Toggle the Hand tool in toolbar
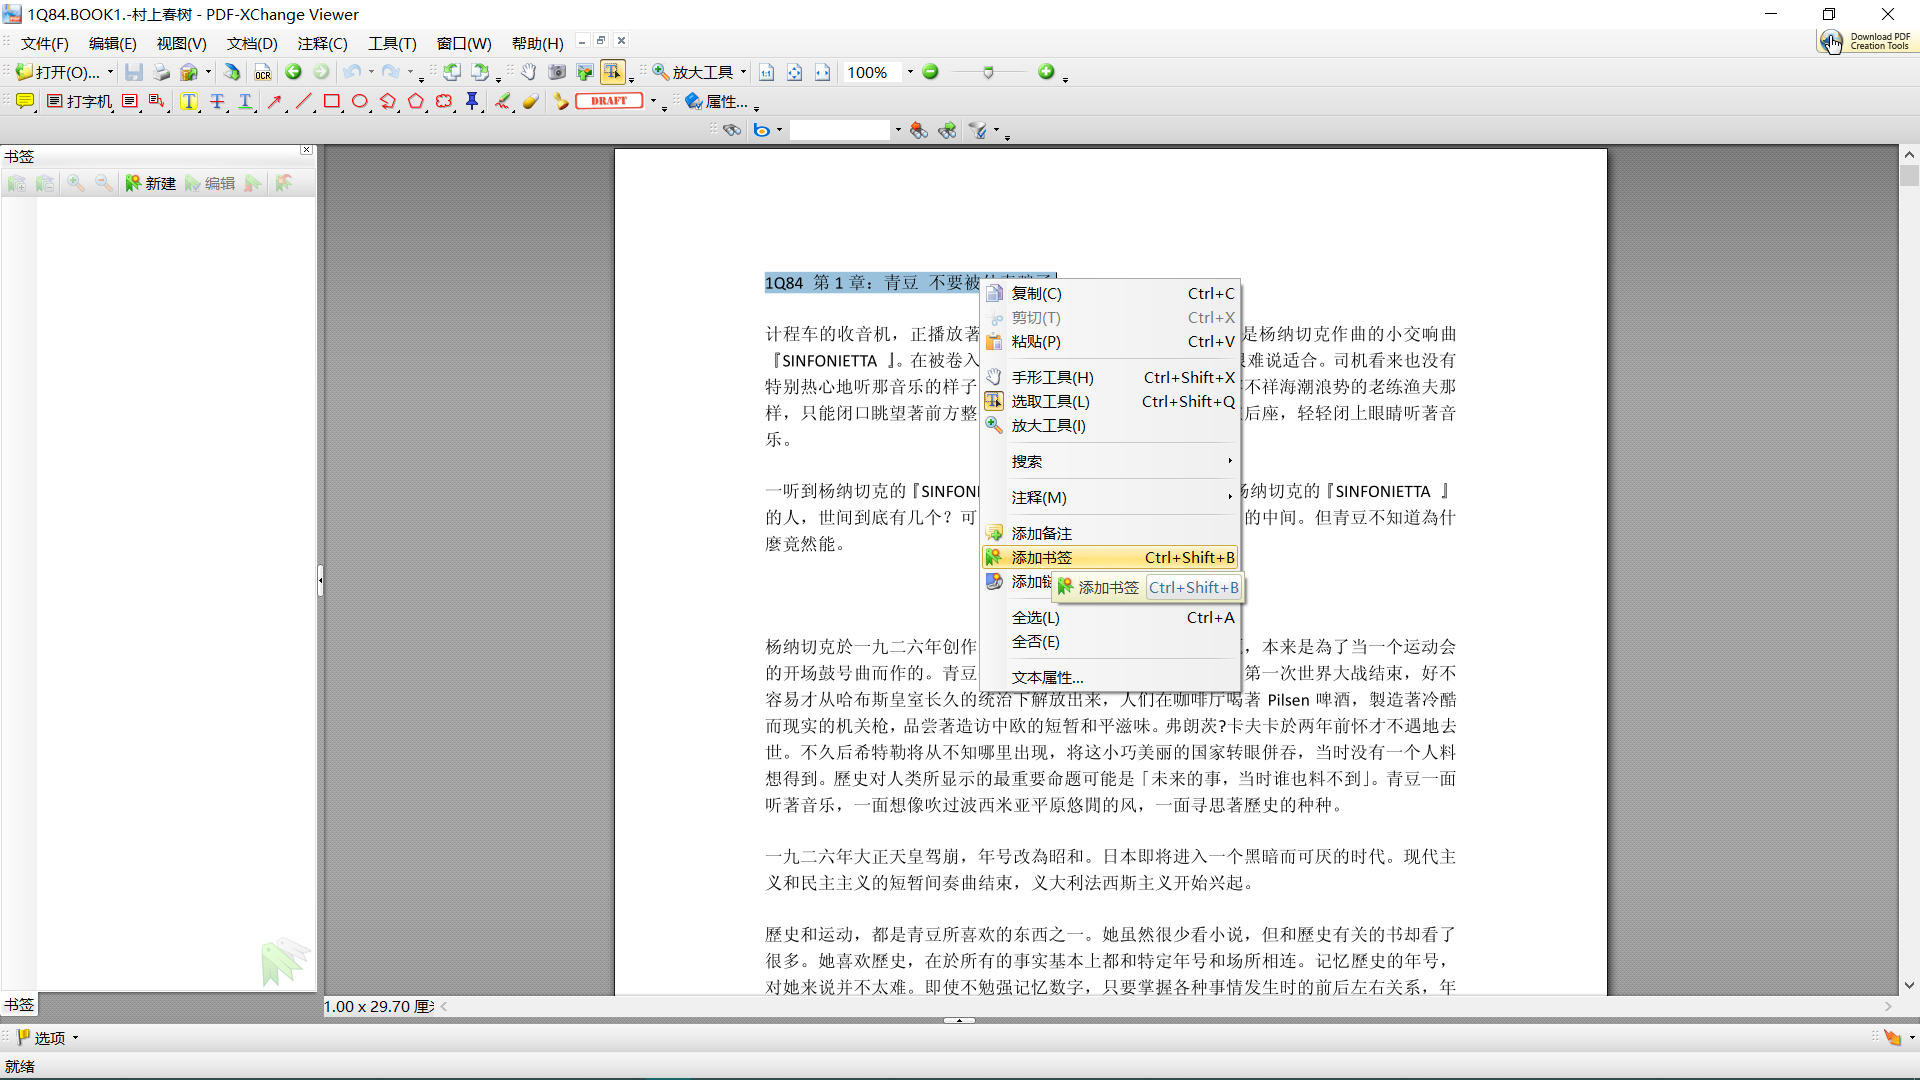This screenshot has height=1080, width=1920. [x=529, y=72]
